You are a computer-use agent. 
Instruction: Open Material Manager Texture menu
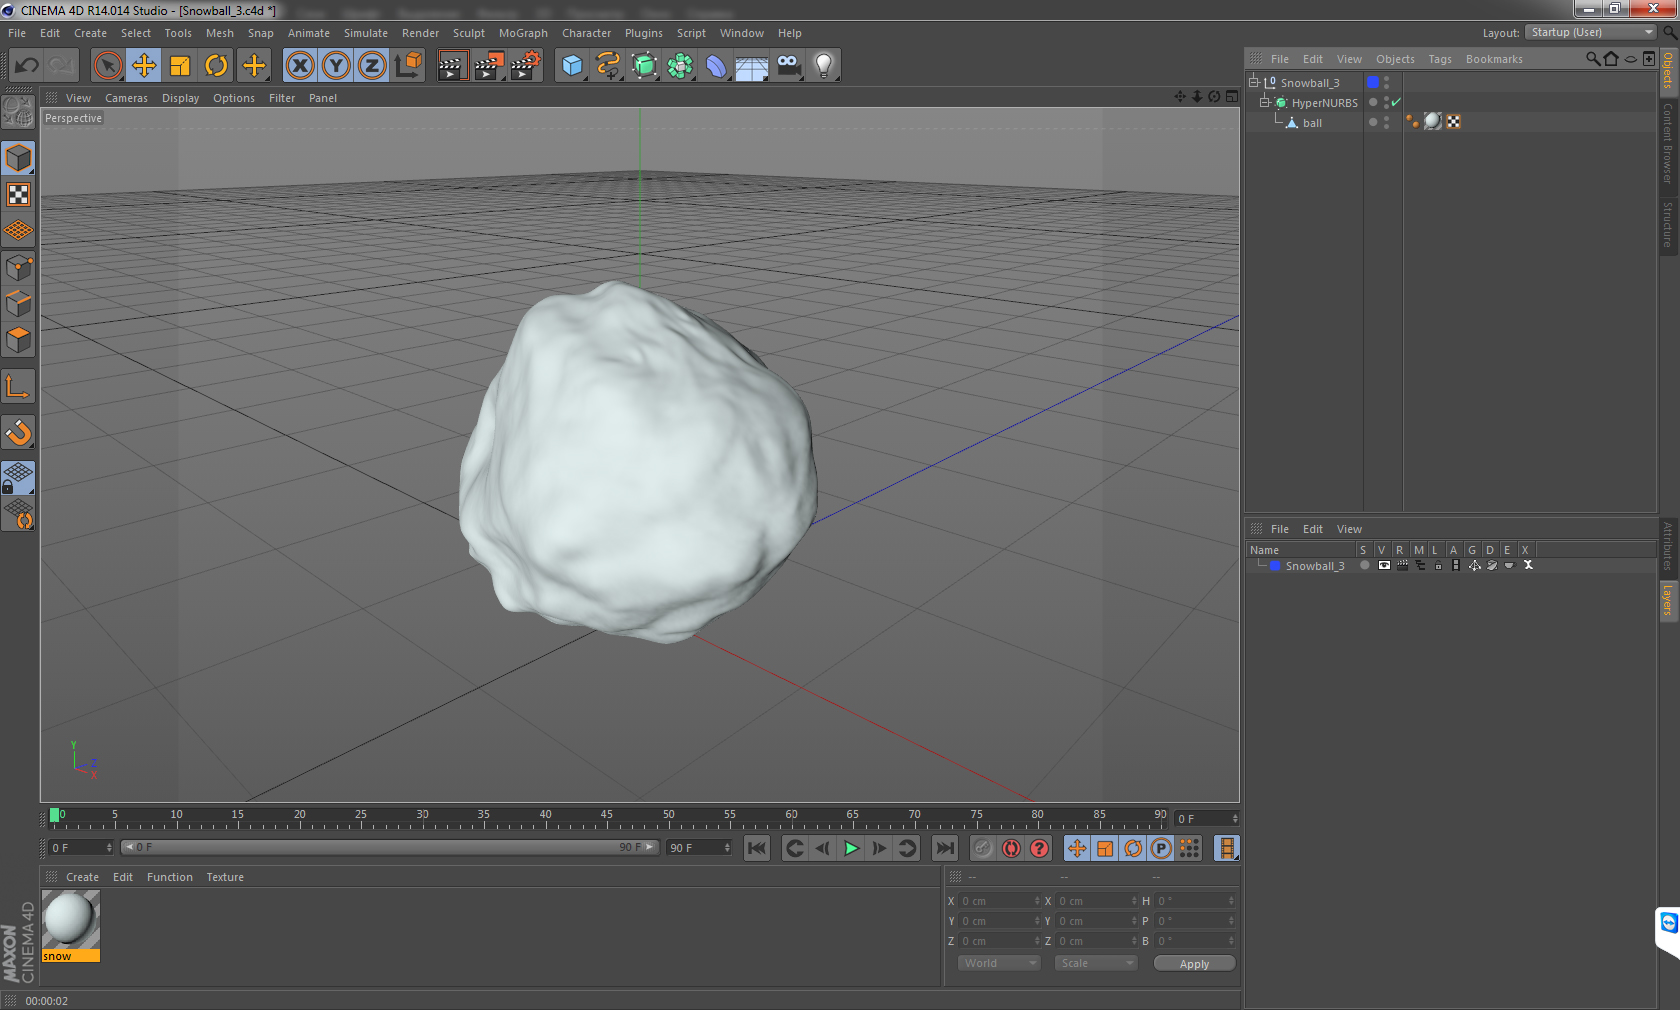[225, 877]
